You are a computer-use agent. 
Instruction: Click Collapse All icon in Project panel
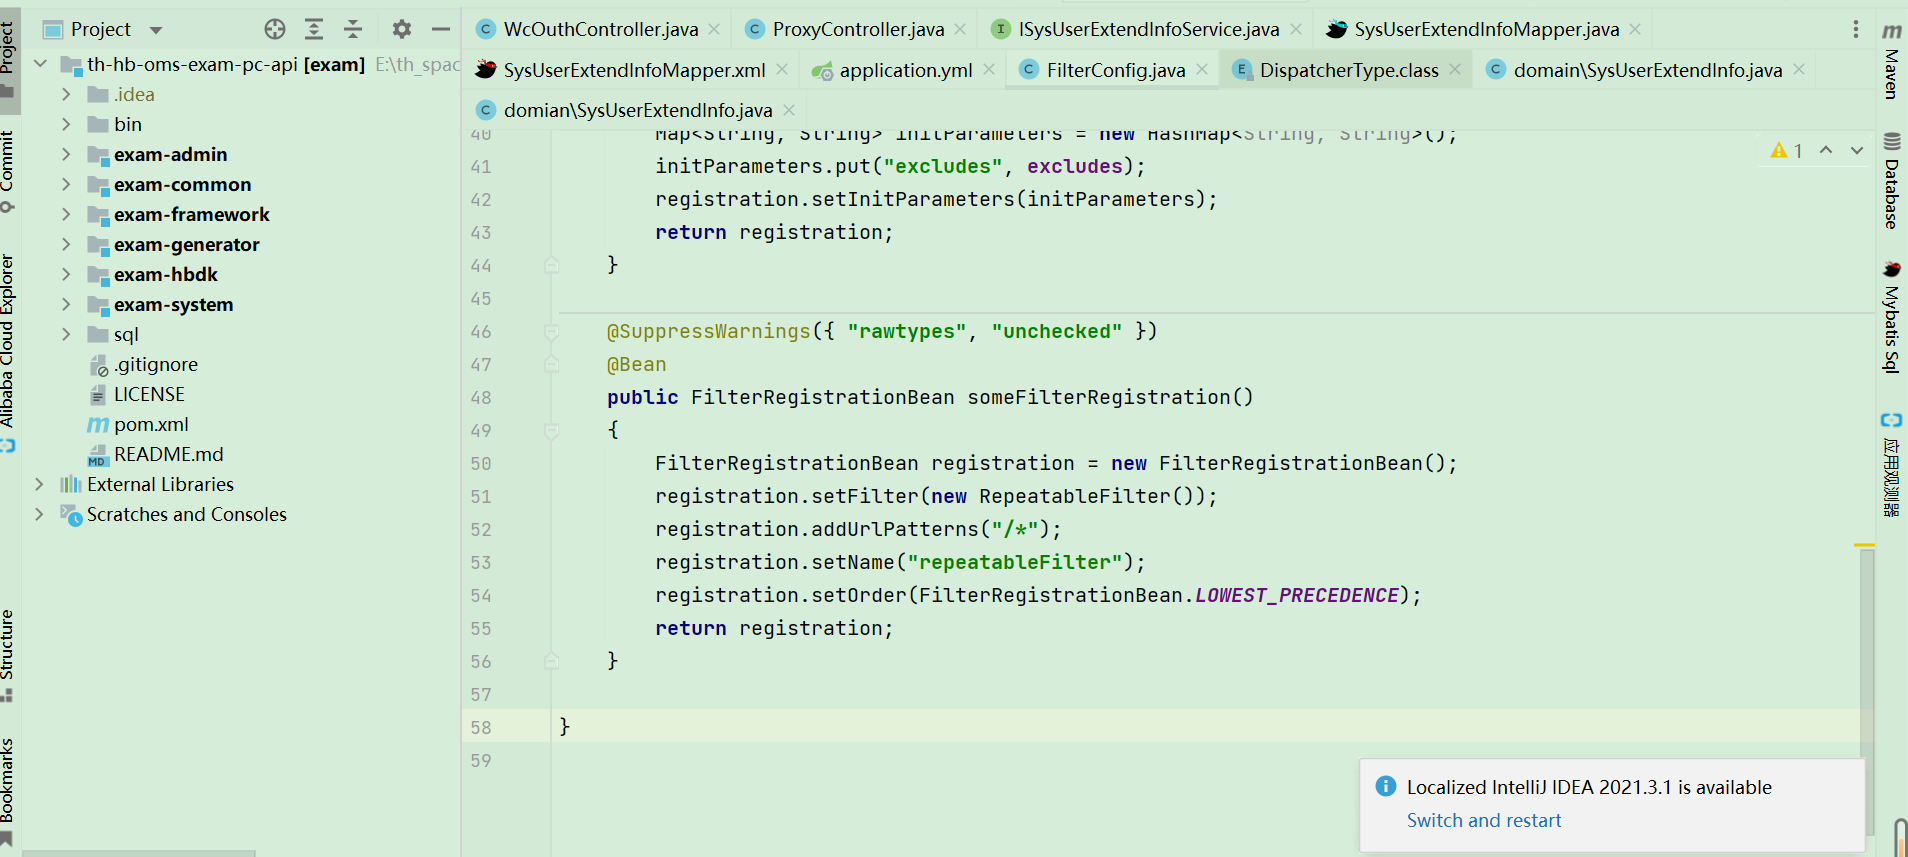353,29
